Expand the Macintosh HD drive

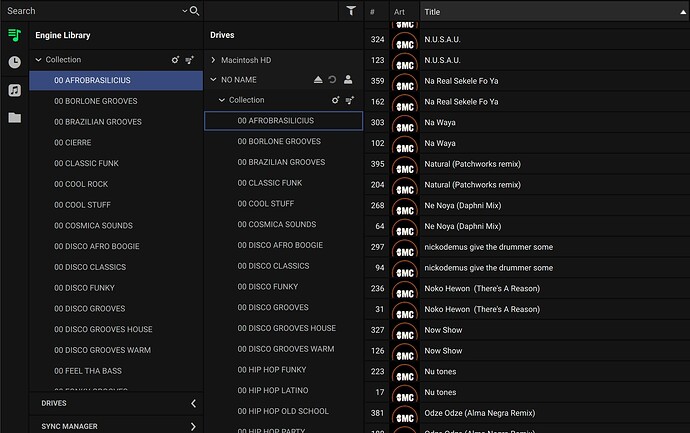[x=213, y=60]
